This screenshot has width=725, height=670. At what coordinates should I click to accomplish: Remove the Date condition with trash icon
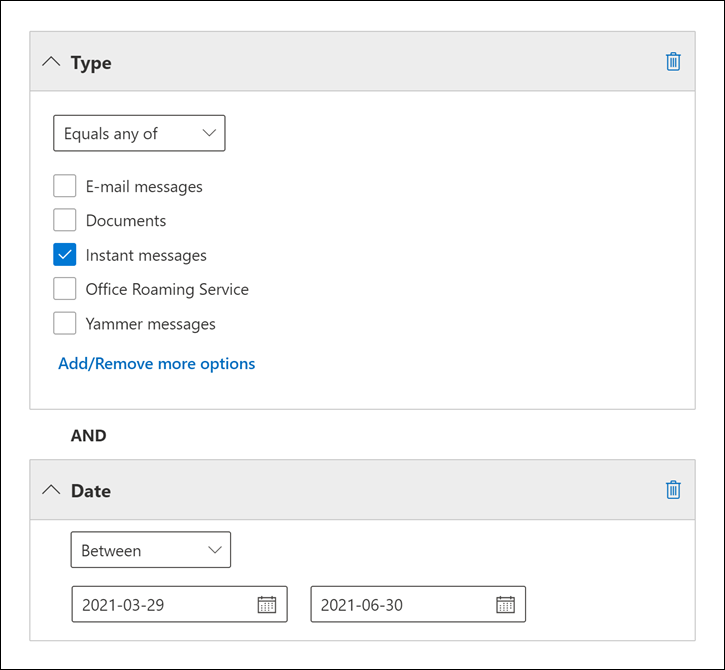point(673,490)
